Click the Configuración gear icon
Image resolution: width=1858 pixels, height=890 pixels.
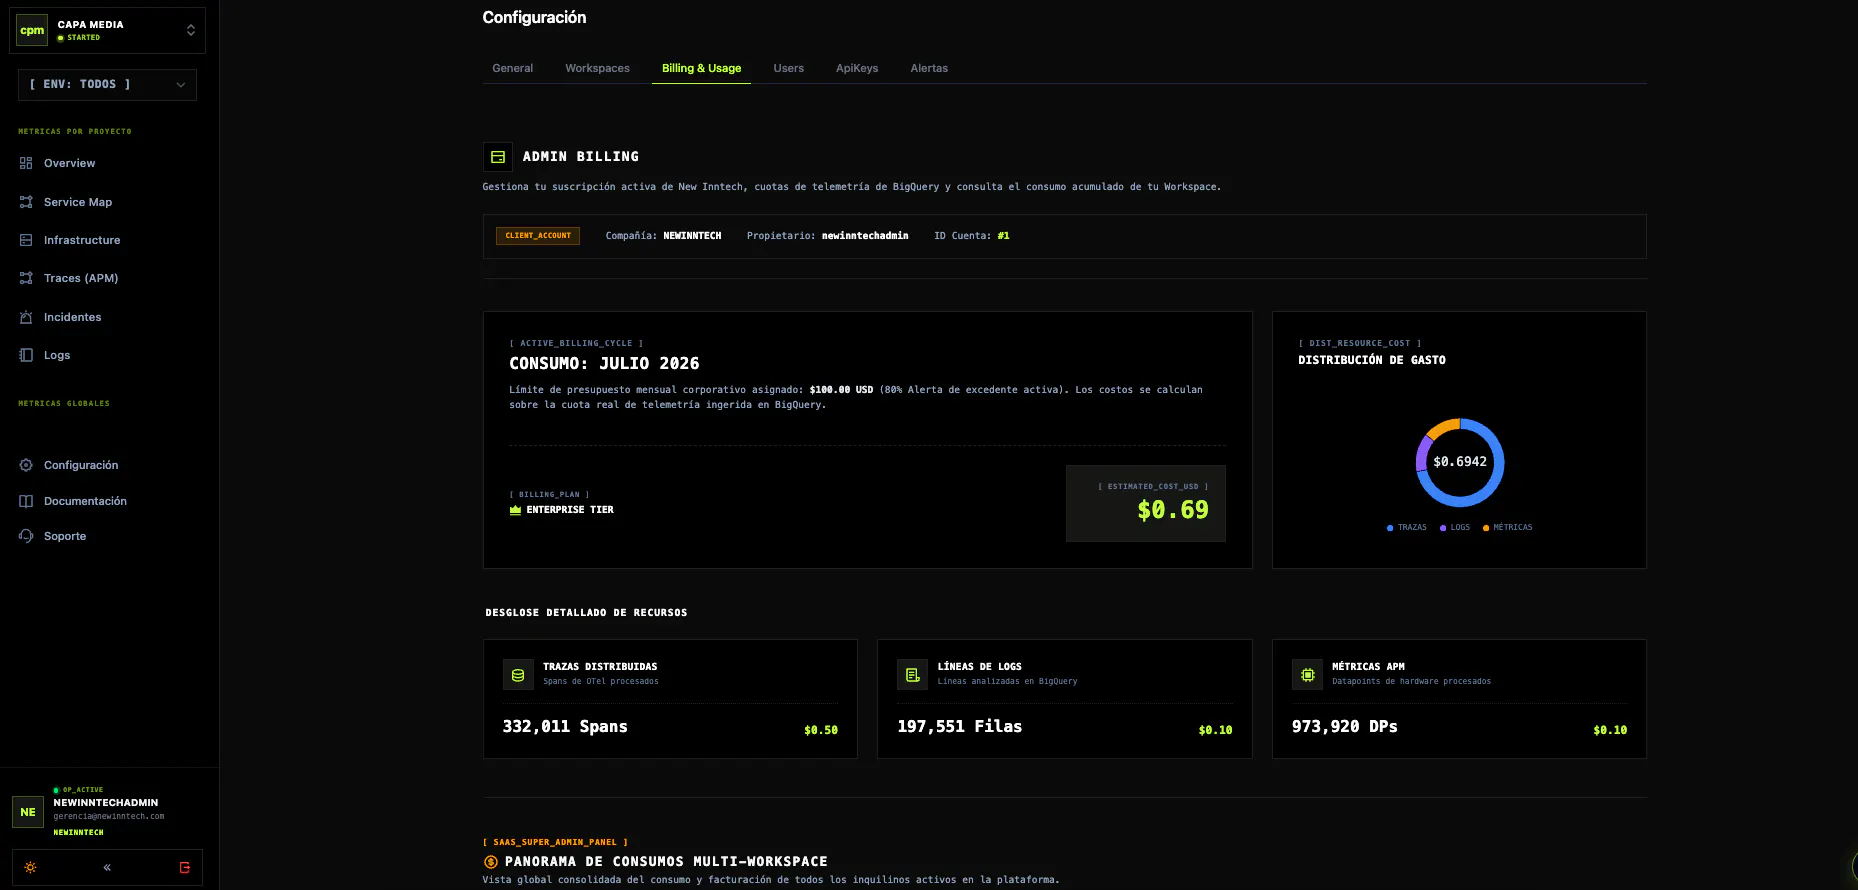(26, 465)
